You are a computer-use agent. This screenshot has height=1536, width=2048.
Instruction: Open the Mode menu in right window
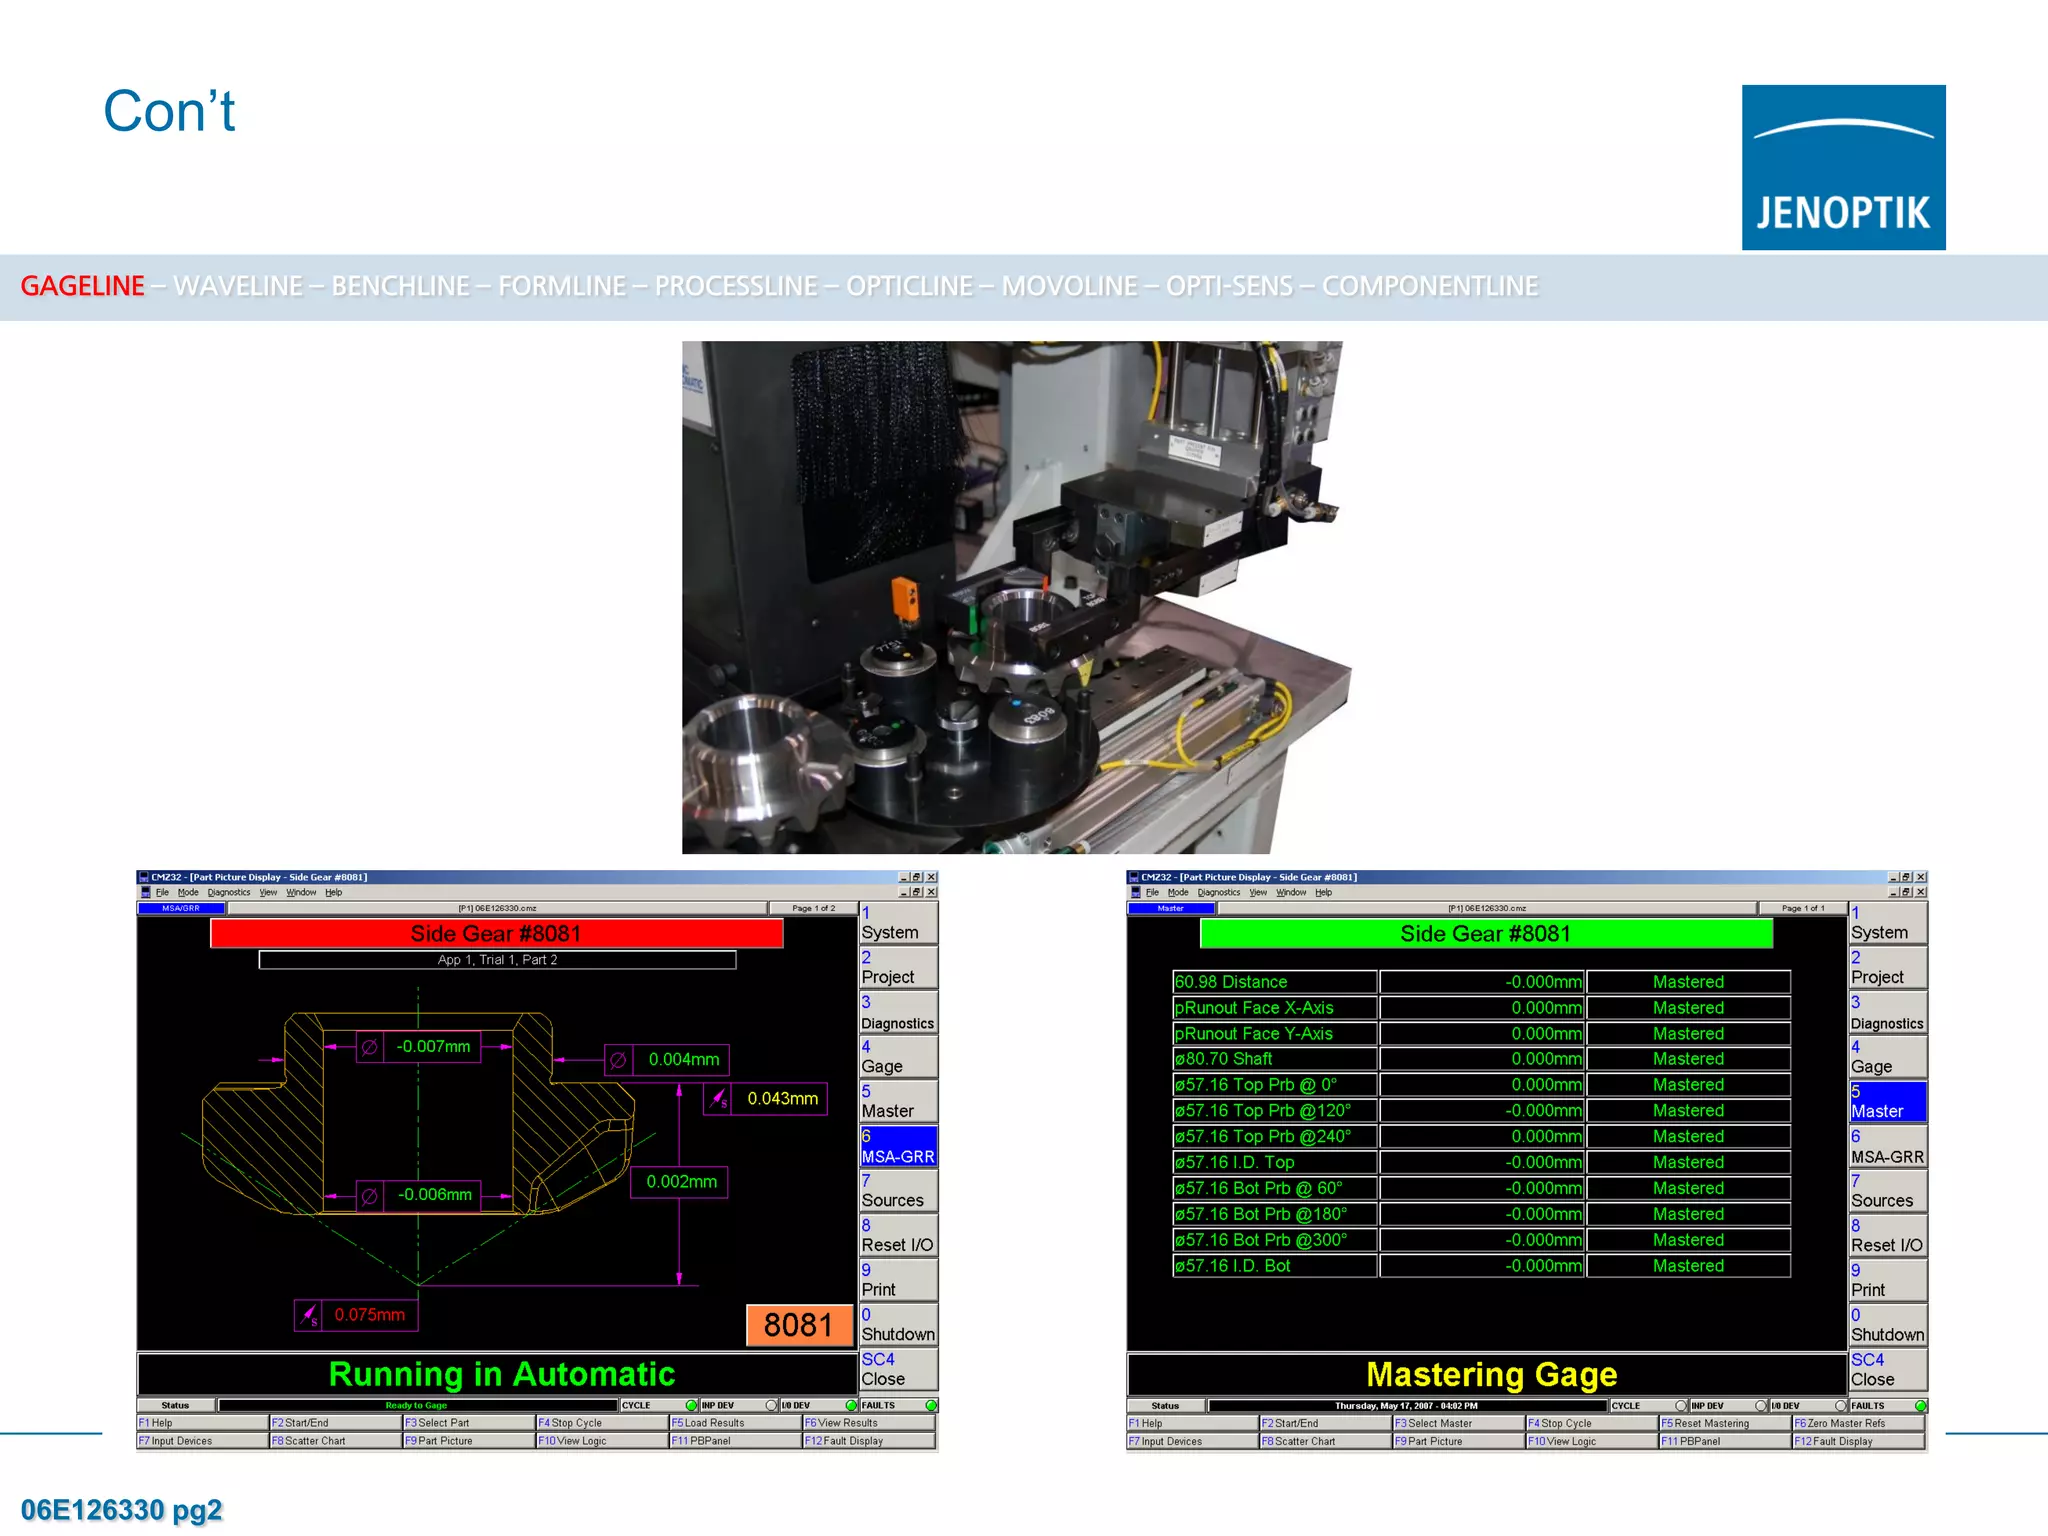pos(1177,893)
